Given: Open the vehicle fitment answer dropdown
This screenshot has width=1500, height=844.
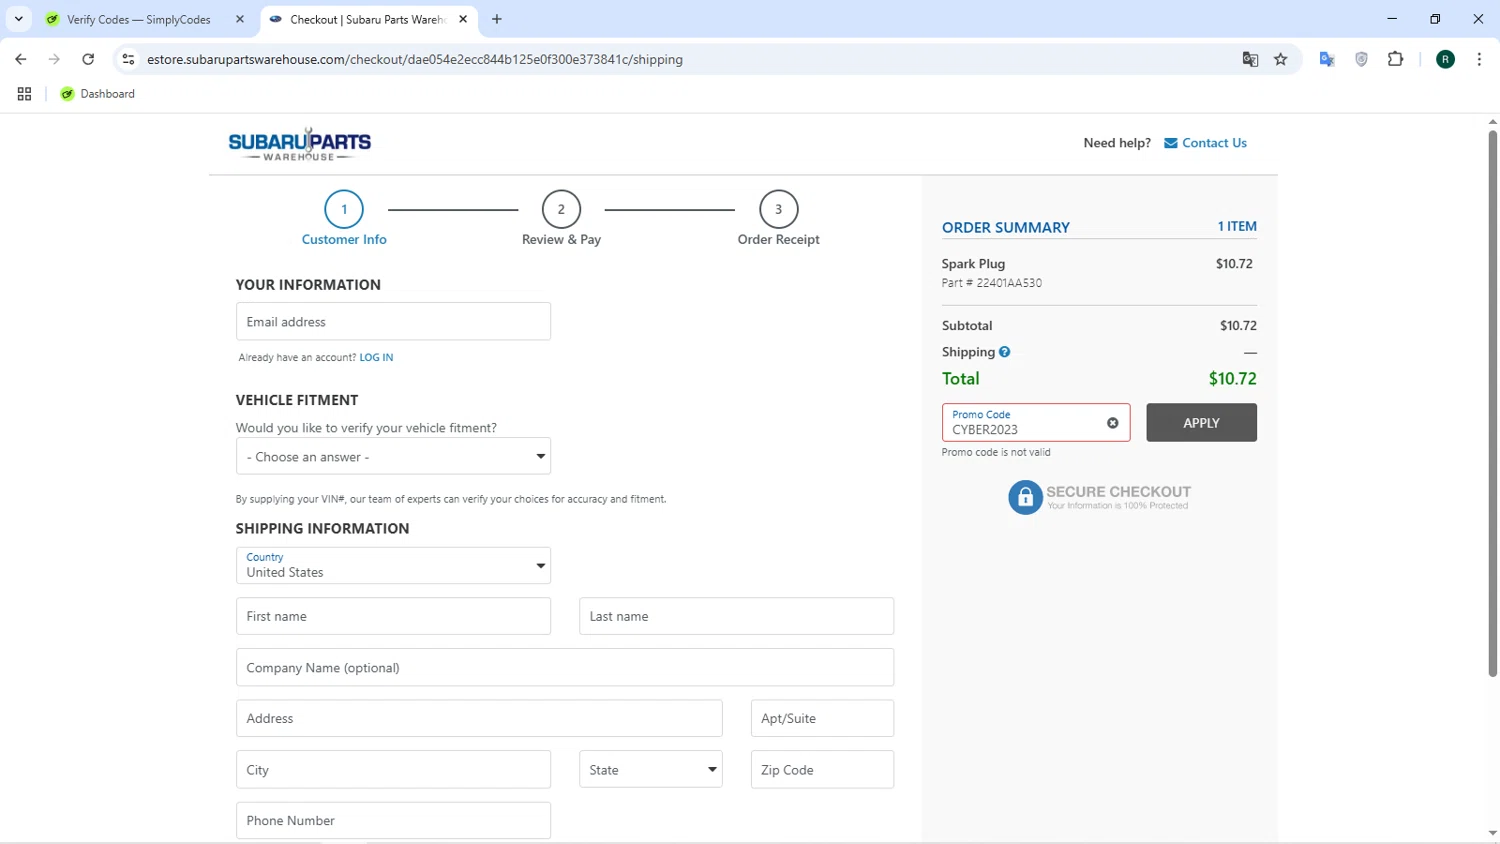Looking at the screenshot, I should (x=393, y=456).
